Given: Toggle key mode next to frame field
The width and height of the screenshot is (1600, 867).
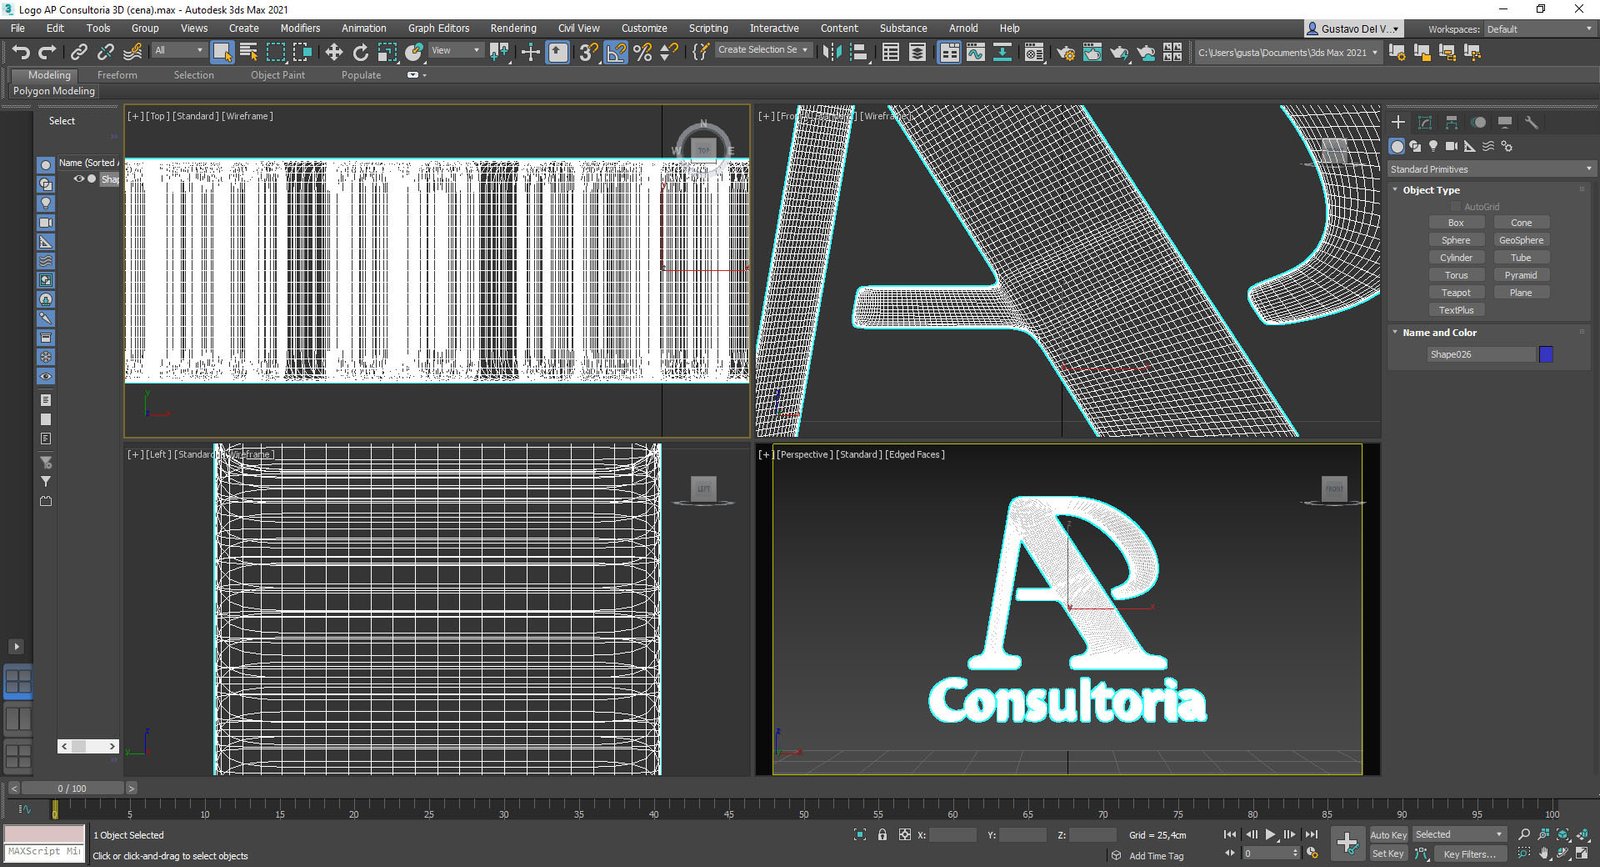Looking at the screenshot, I should tap(1230, 853).
